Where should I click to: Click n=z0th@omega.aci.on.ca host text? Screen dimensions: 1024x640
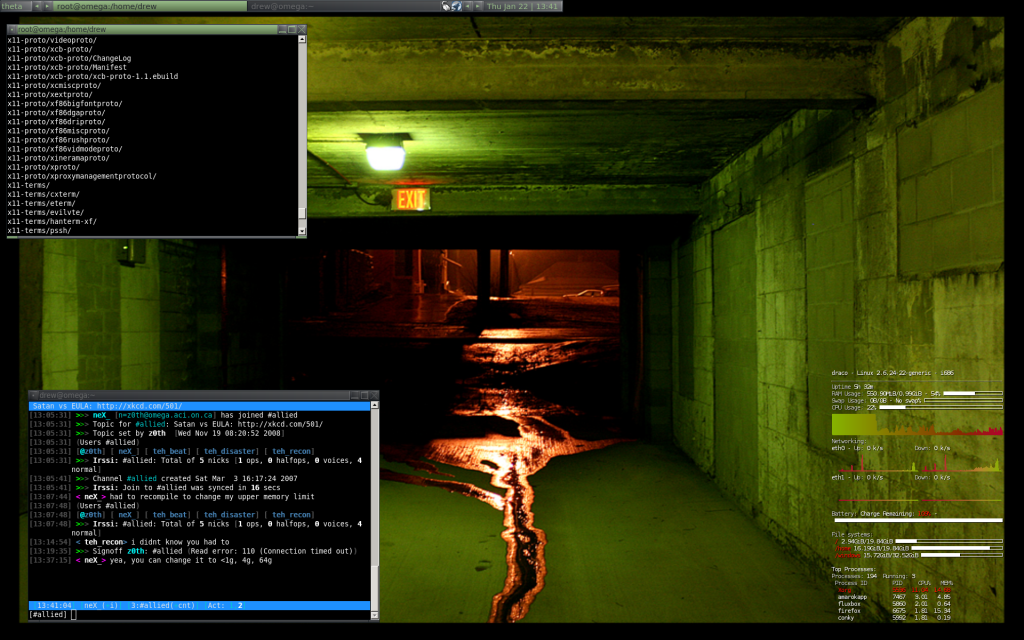(x=165, y=415)
